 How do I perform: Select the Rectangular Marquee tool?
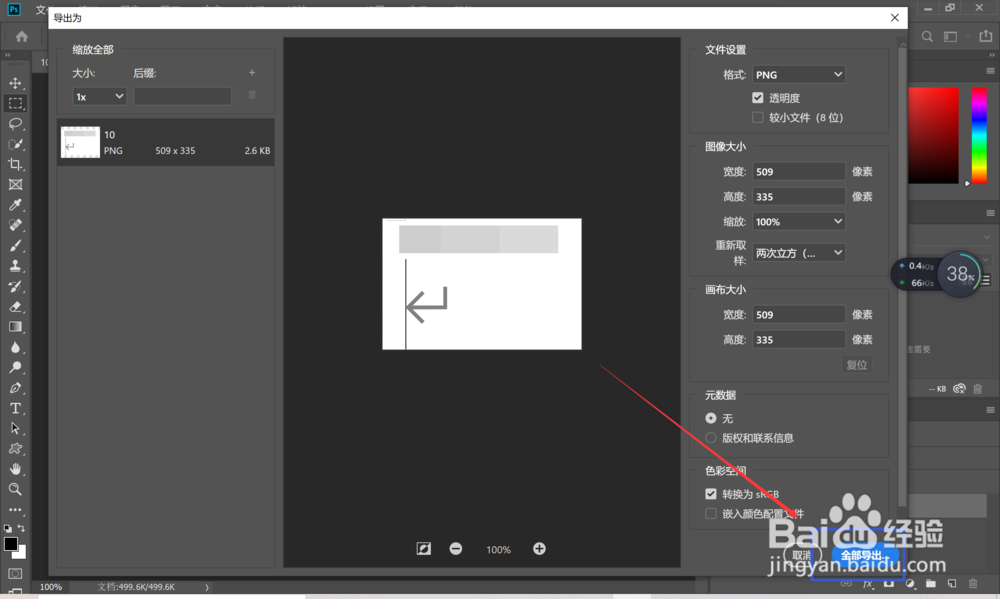click(15, 103)
